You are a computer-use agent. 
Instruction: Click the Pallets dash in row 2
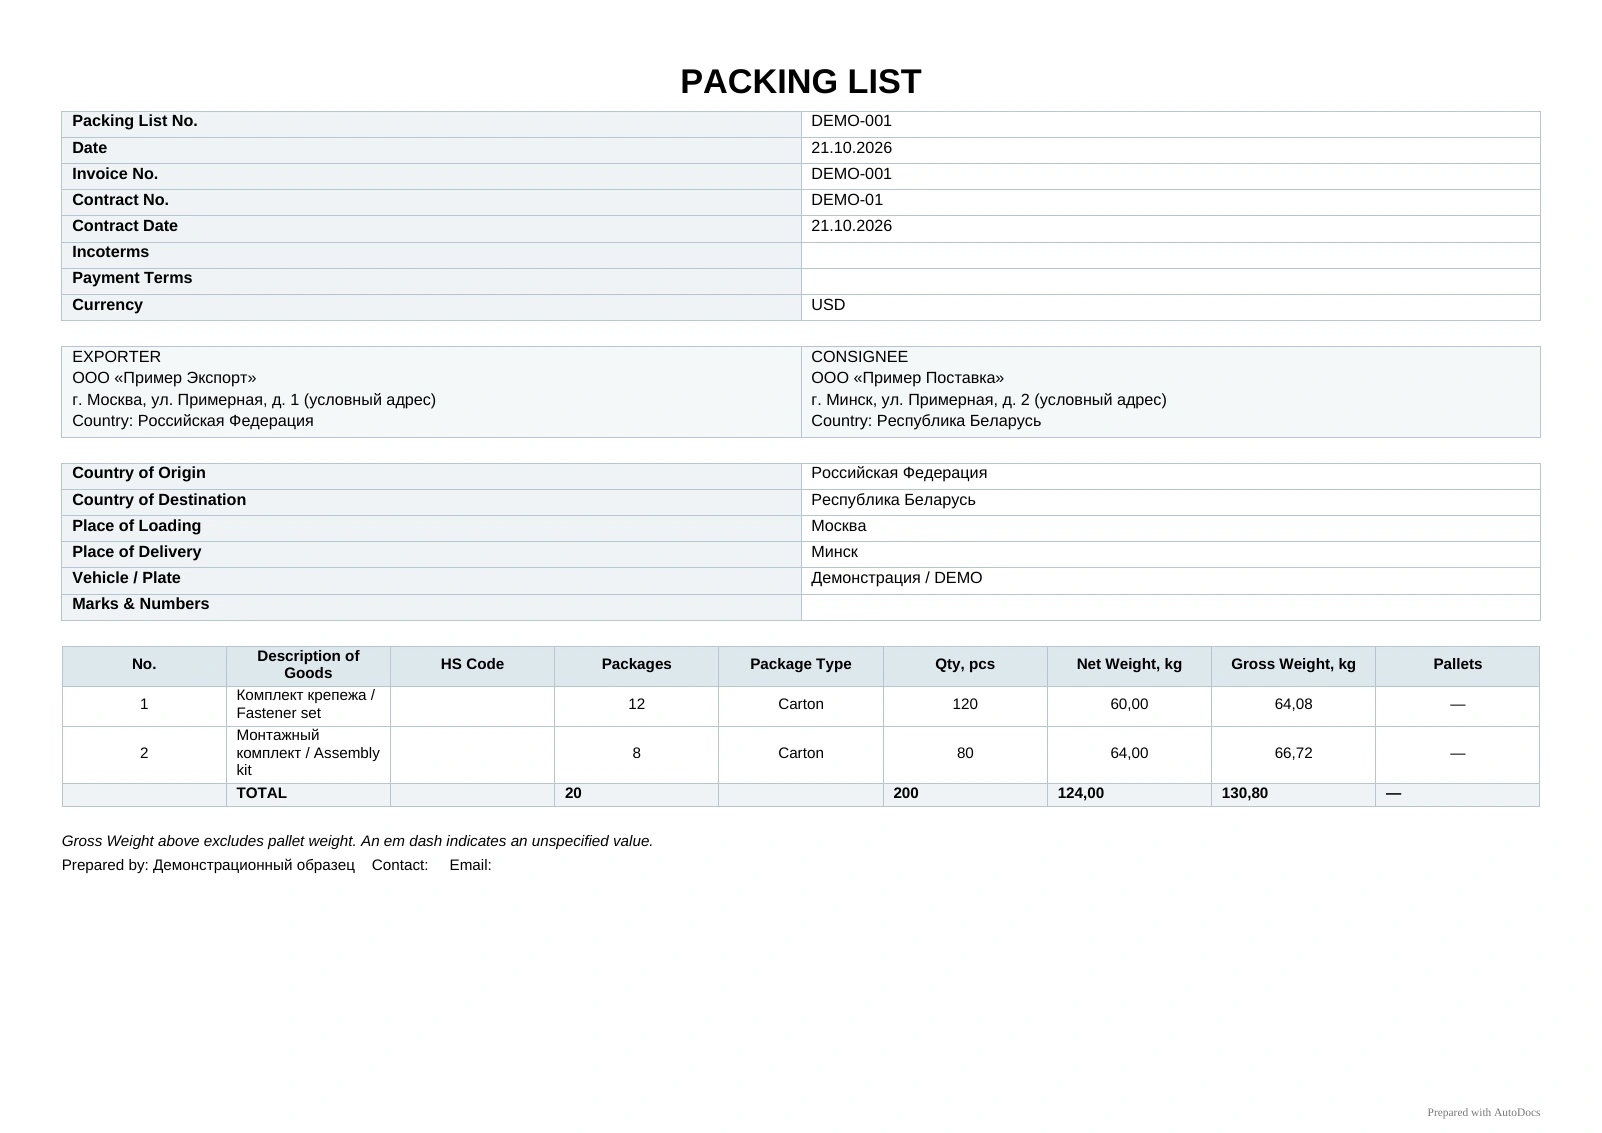coord(1457,754)
